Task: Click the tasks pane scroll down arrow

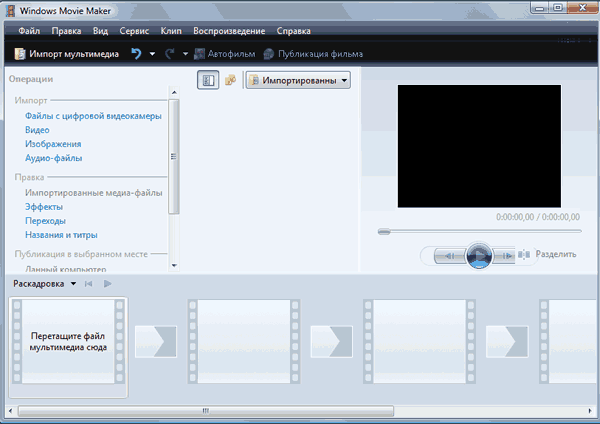Action: pos(174,266)
